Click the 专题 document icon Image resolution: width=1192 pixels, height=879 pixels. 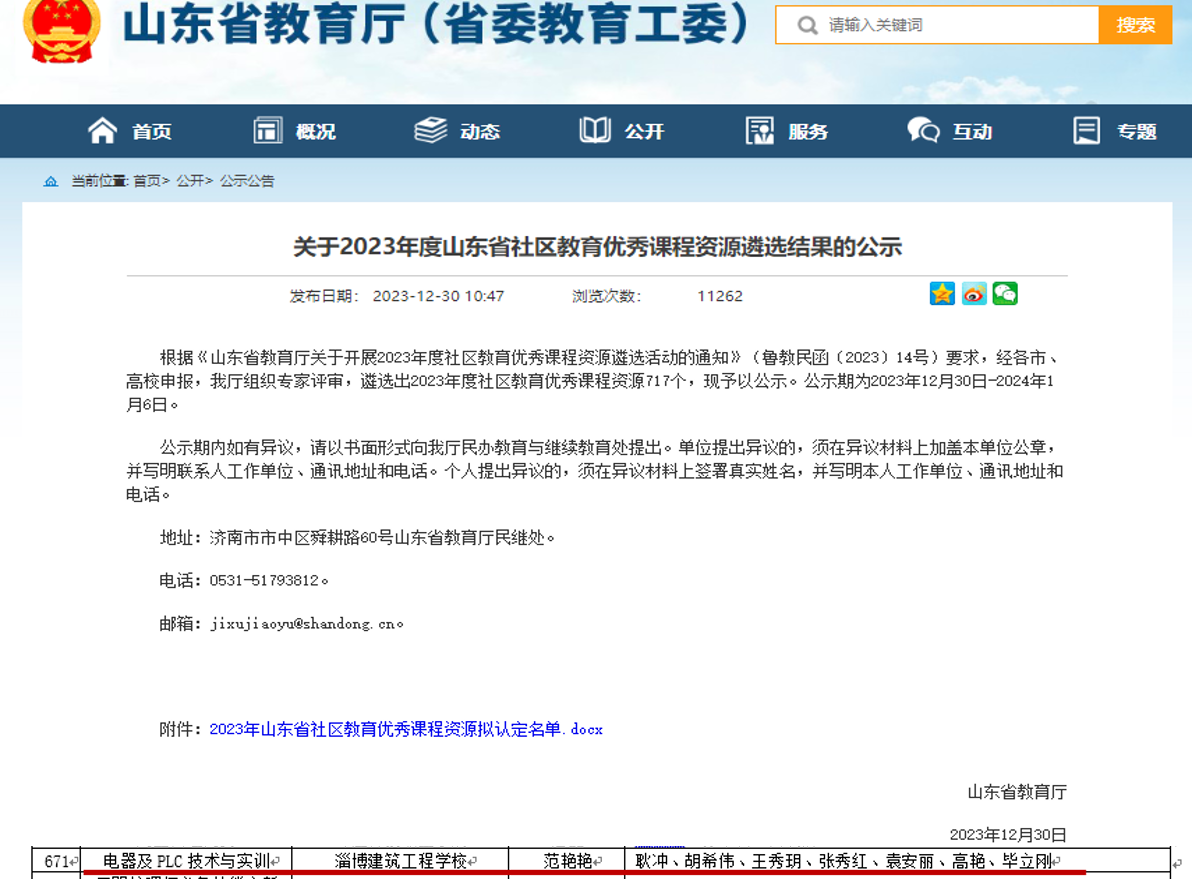[1086, 131]
